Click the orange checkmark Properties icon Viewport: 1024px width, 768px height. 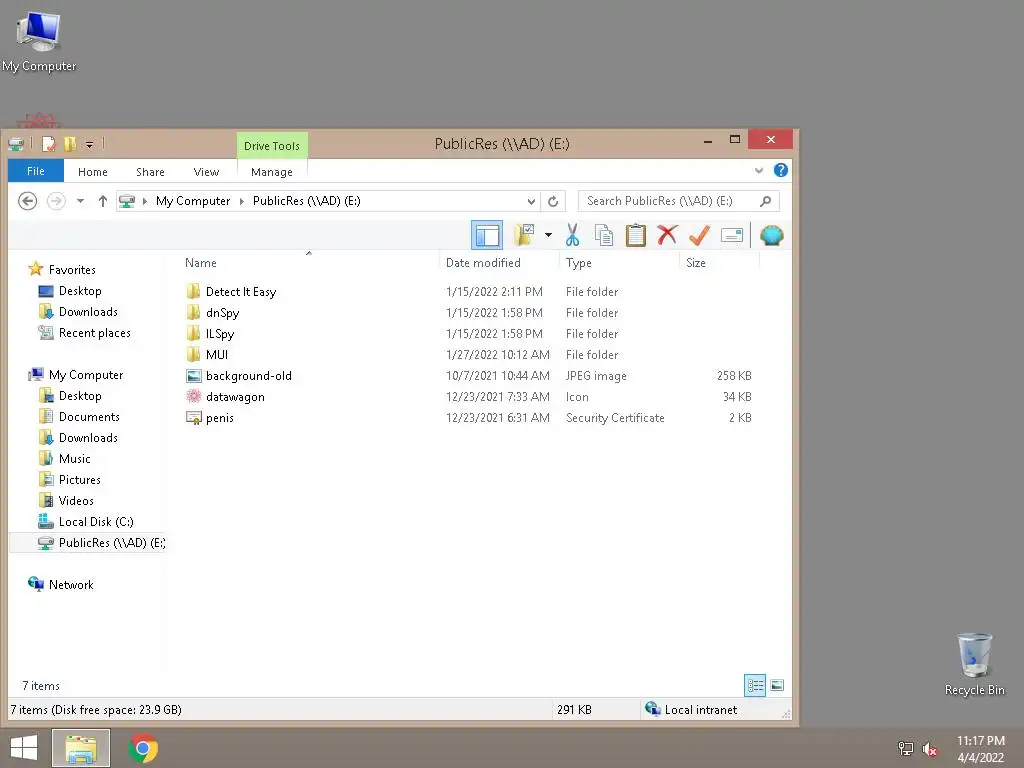699,235
